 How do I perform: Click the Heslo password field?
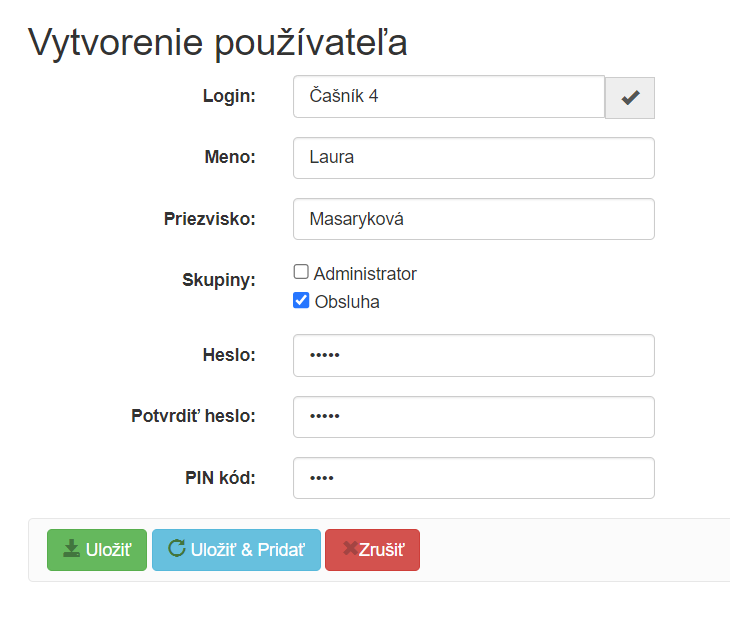(473, 355)
